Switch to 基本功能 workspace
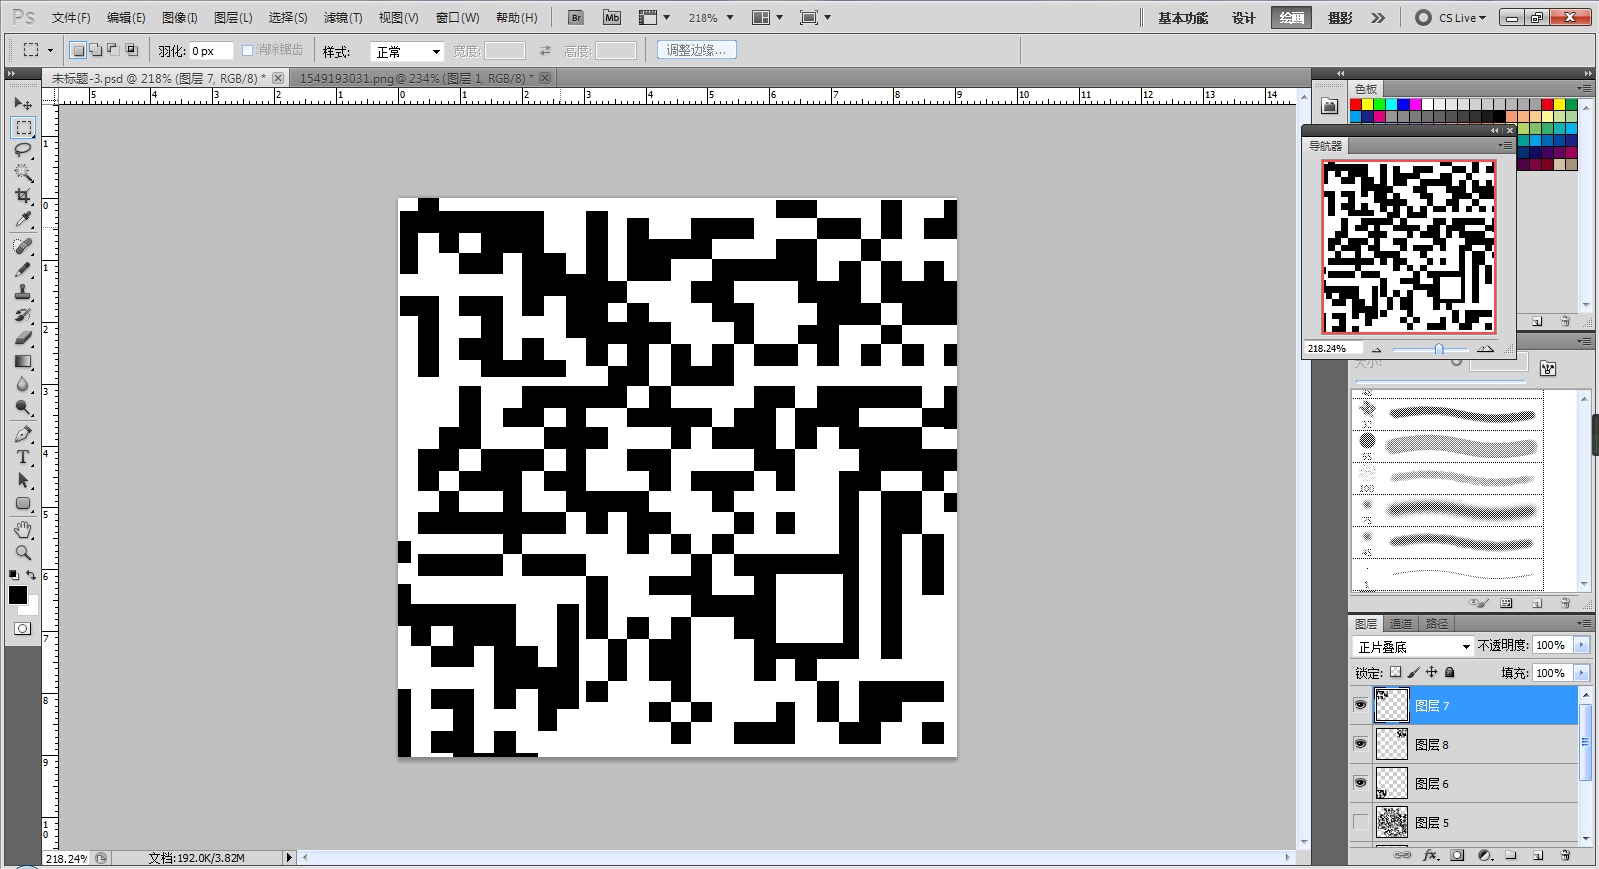 tap(1183, 18)
